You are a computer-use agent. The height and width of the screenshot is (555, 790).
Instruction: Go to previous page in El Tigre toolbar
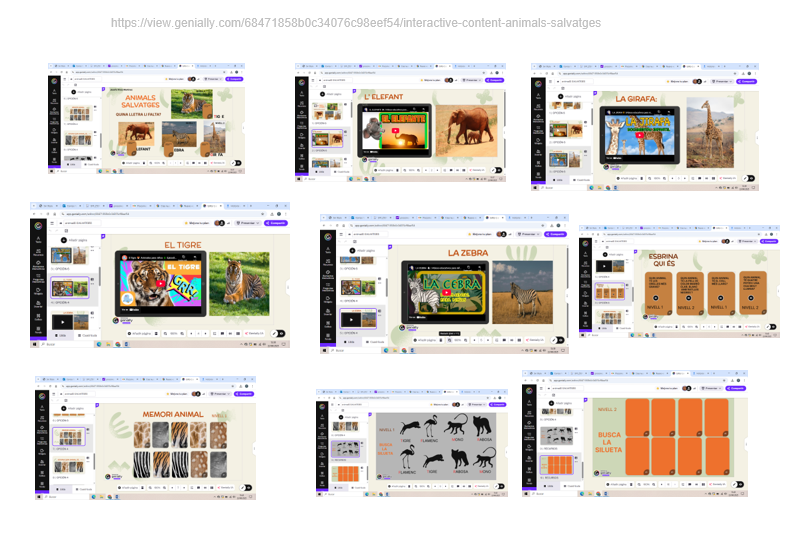(191, 333)
